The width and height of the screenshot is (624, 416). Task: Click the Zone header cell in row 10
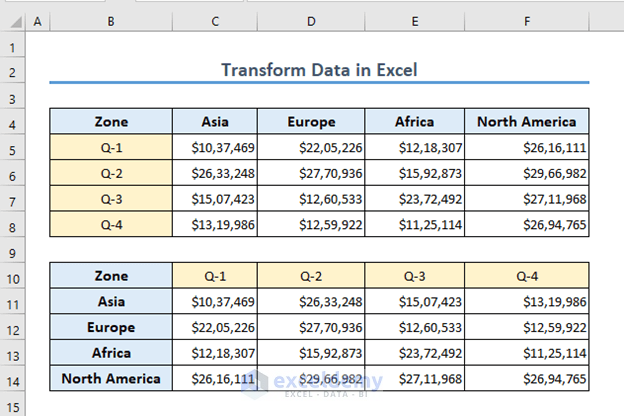pos(111,276)
